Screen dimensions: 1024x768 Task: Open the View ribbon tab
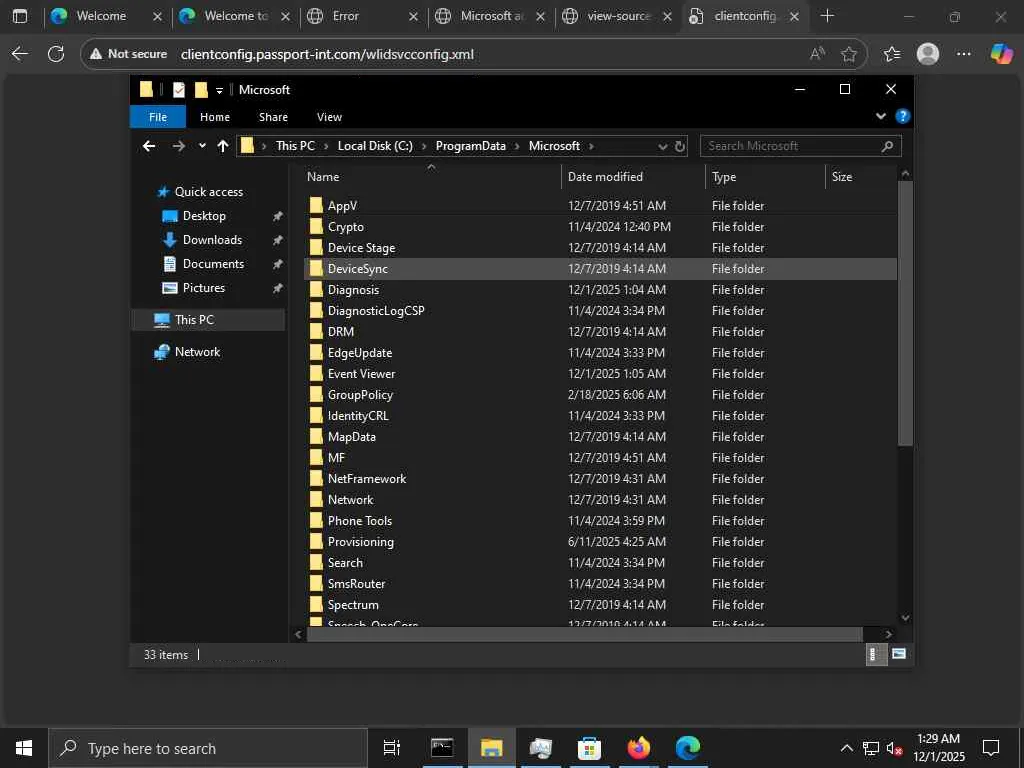point(329,117)
